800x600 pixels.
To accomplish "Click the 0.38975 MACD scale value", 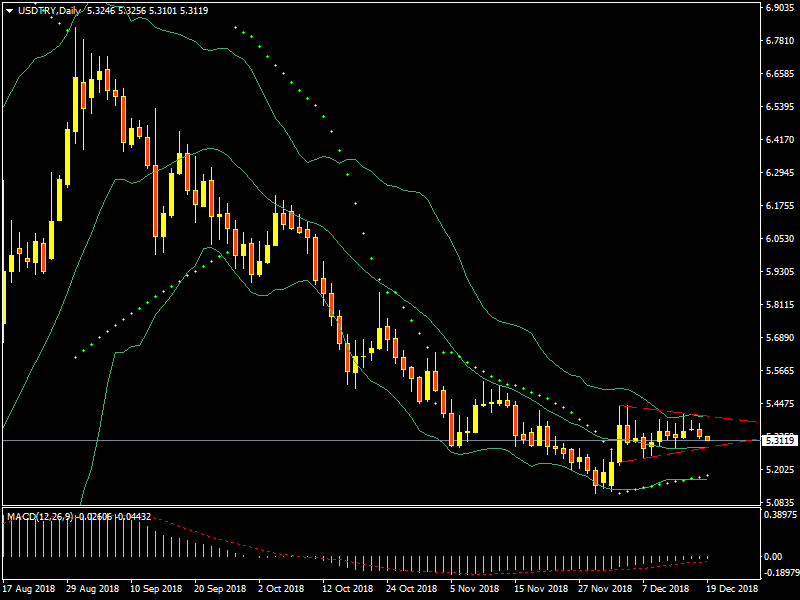I will coord(779,514).
